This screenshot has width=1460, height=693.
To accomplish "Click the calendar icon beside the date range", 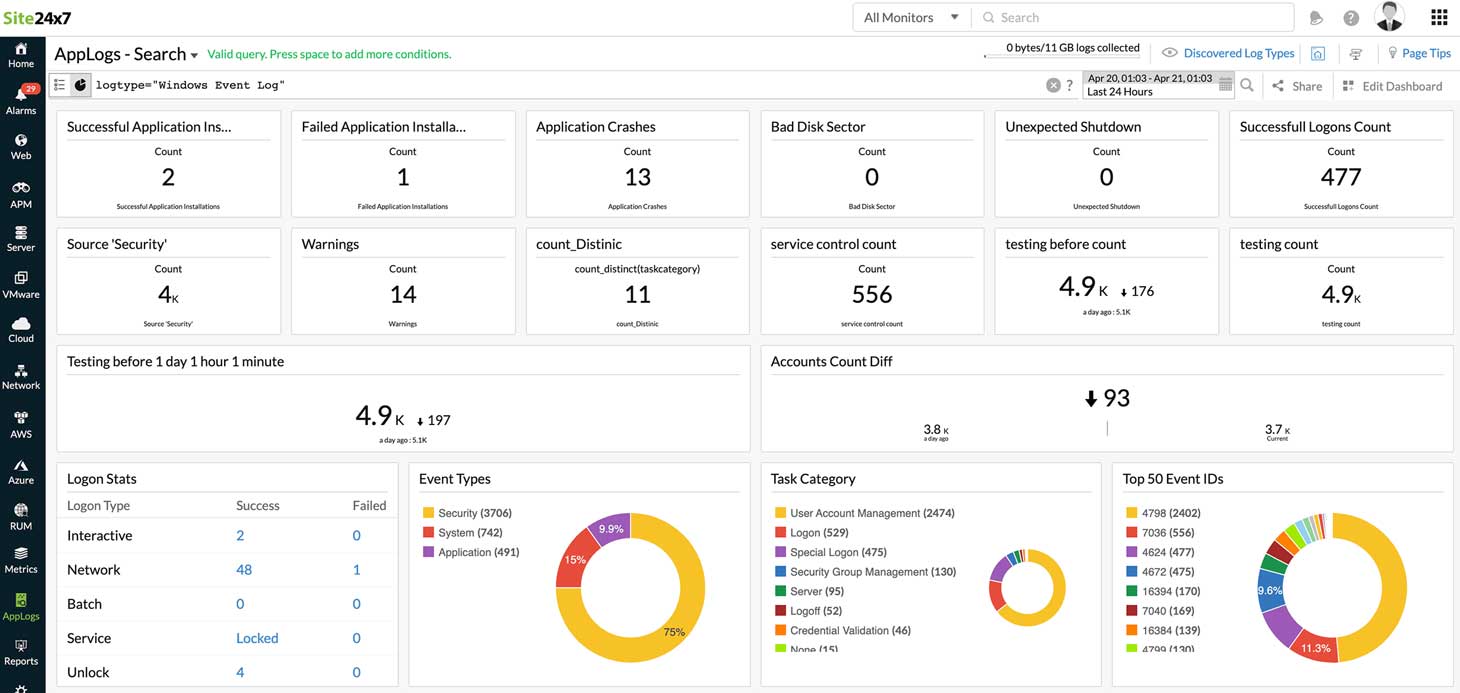I will click(1225, 83).
